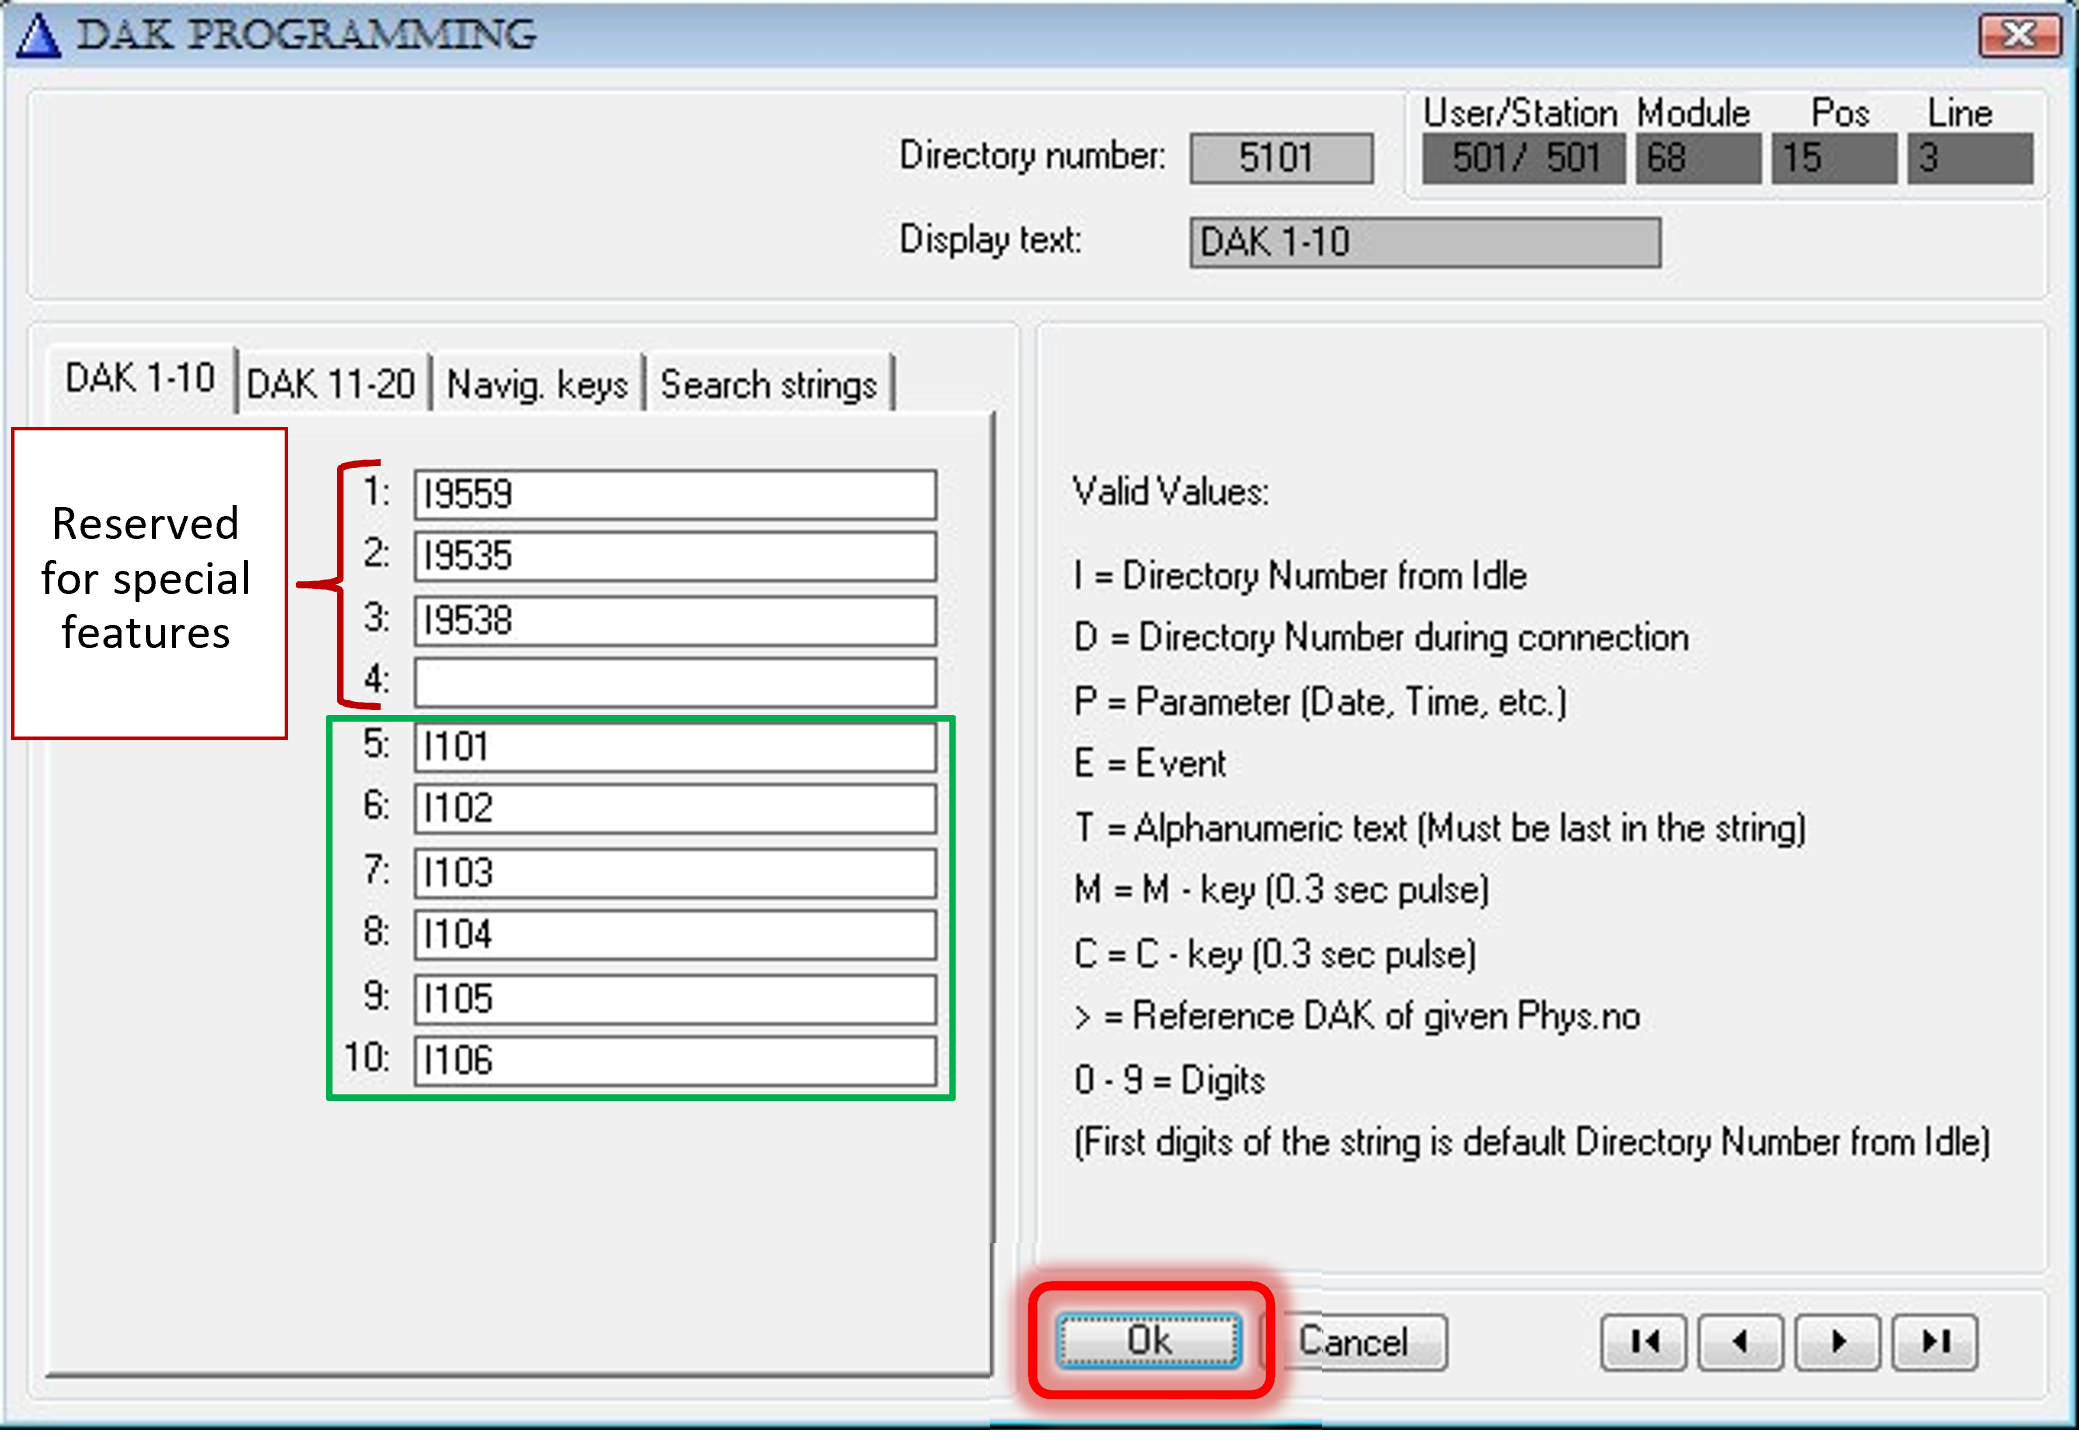Click DAK 1 field containing I9559
The image size is (2079, 1446).
tap(675, 494)
